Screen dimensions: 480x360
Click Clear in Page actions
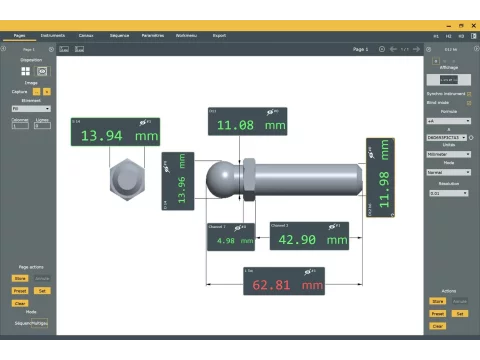coord(20,303)
